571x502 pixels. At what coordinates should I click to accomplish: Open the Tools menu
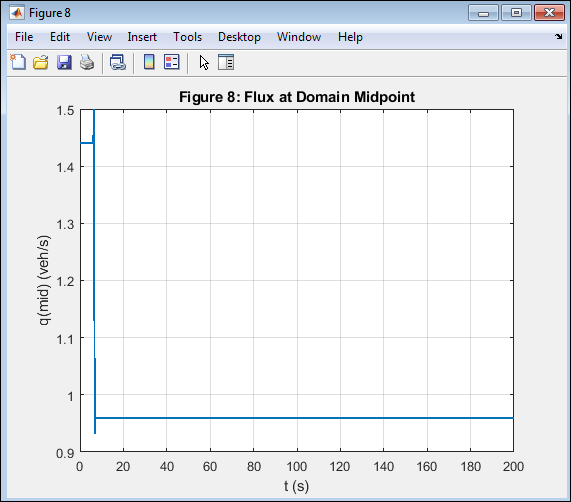pos(187,37)
